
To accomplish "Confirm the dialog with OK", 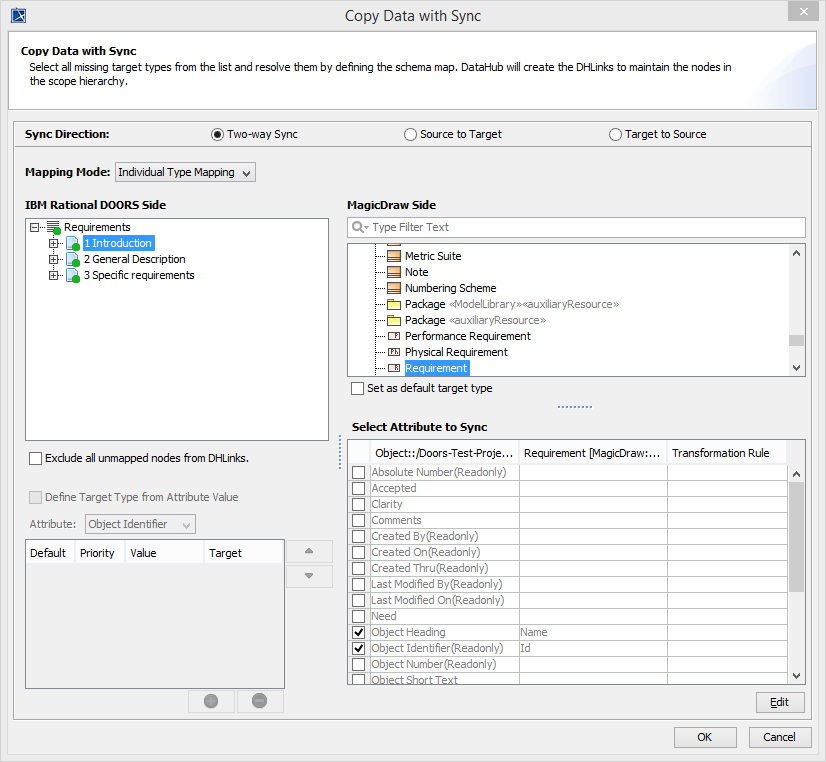I will tap(705, 737).
